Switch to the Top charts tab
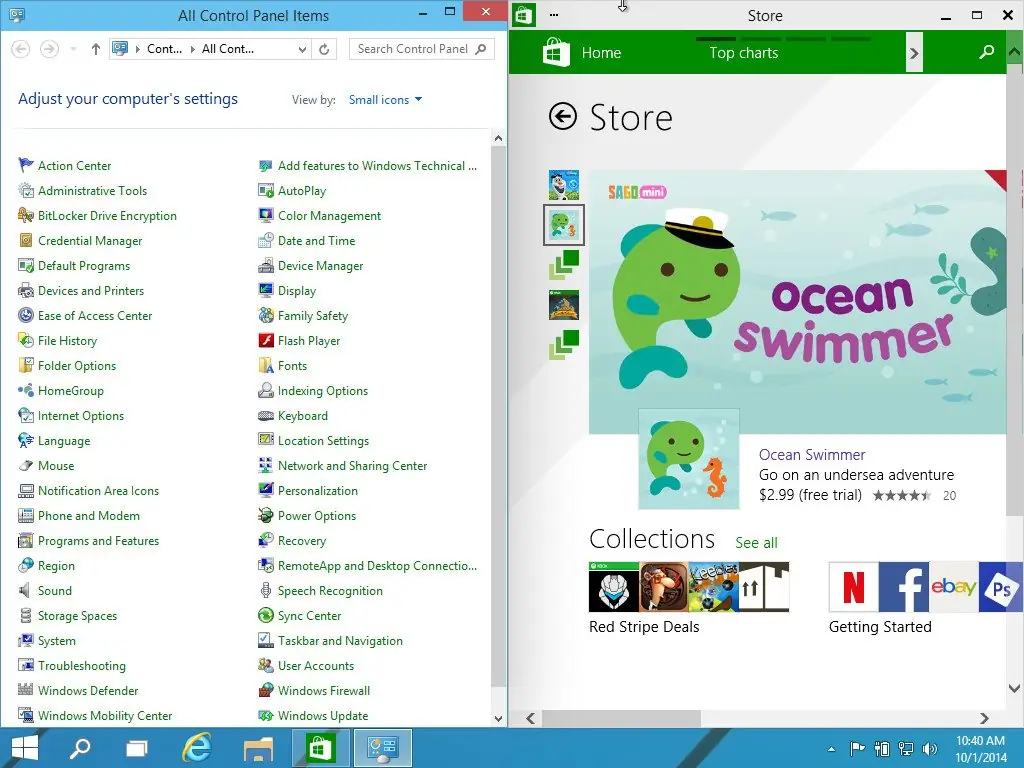 (x=742, y=52)
